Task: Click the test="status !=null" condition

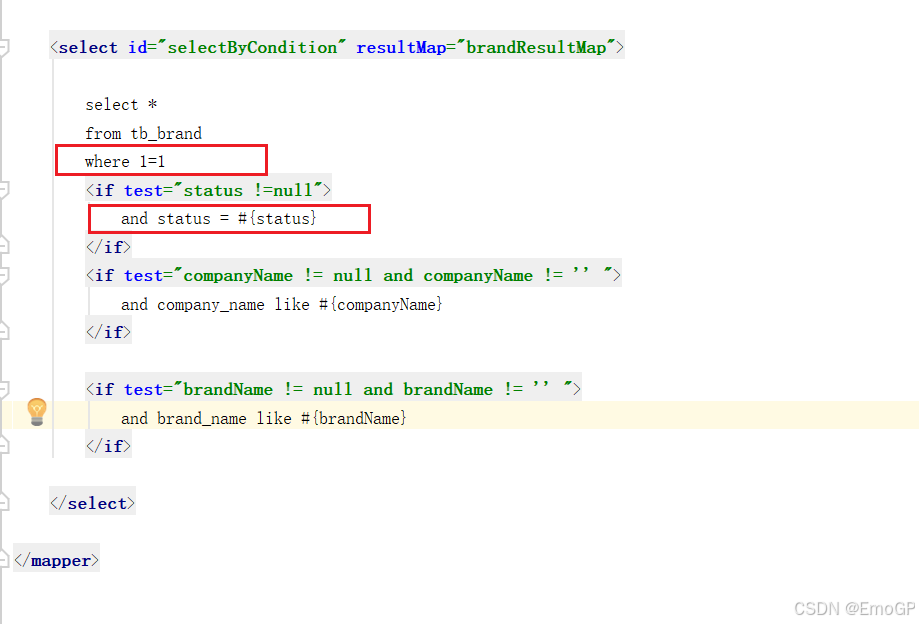Action: 223,190
